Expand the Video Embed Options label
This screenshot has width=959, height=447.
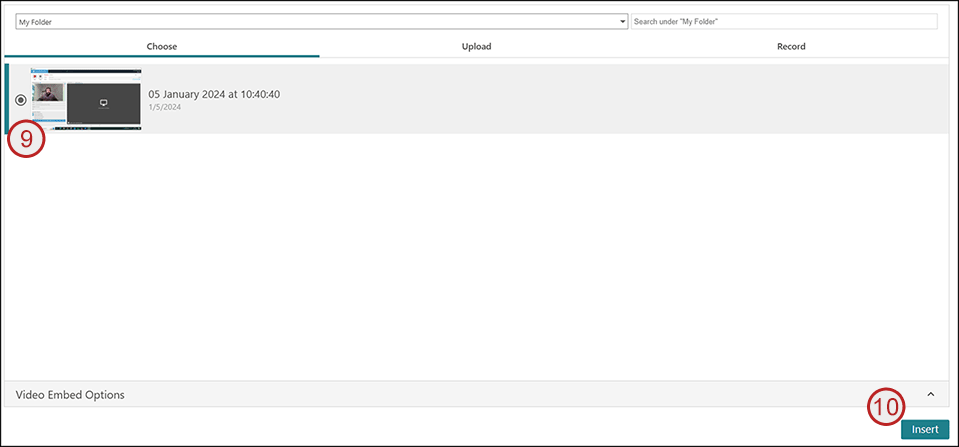tap(70, 394)
